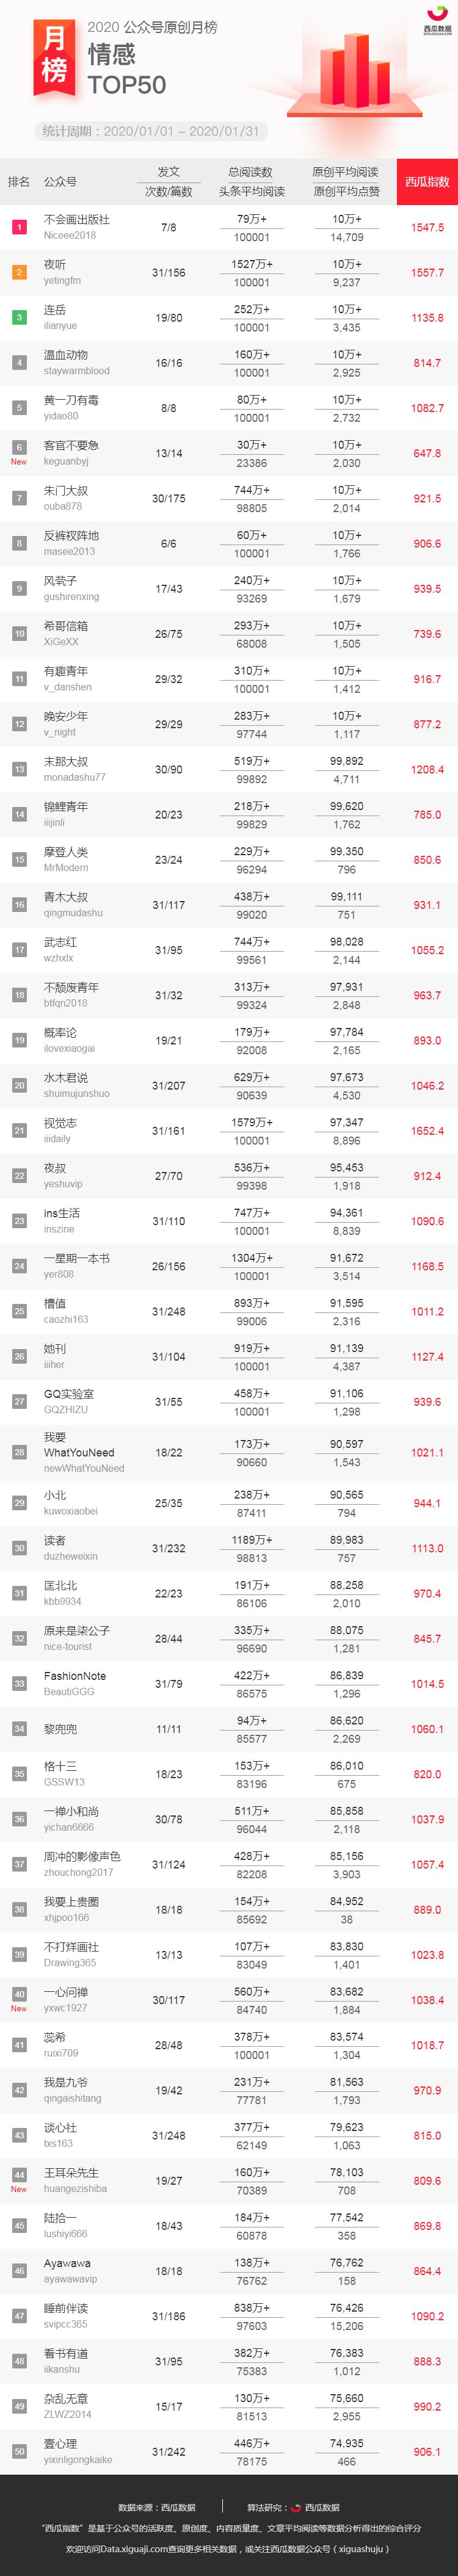Screen dimensions: 458x2576
Task: Select the 西瓜指数 red column header
Action: click(427, 182)
